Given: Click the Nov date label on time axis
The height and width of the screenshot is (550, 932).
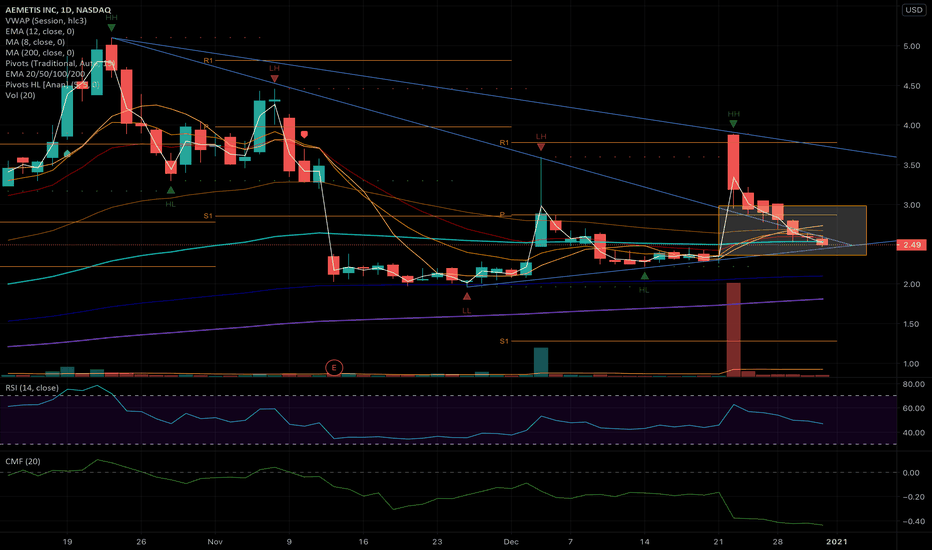Looking at the screenshot, I should point(215,542).
